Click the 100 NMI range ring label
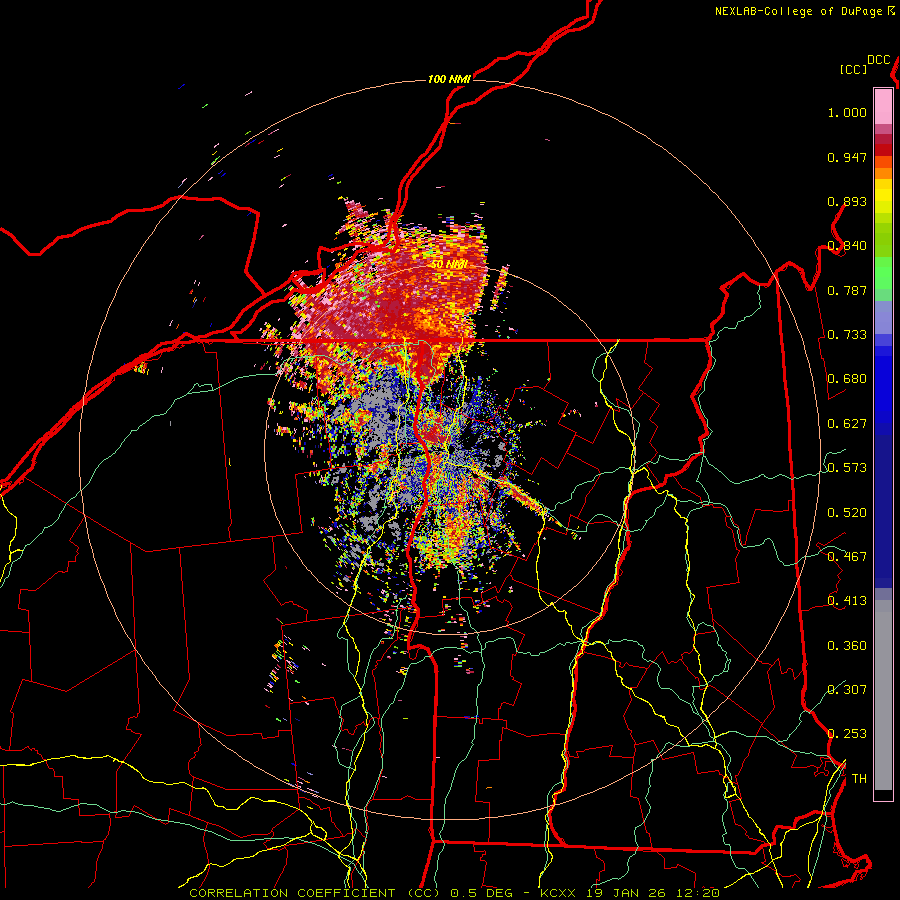 pyautogui.click(x=449, y=79)
